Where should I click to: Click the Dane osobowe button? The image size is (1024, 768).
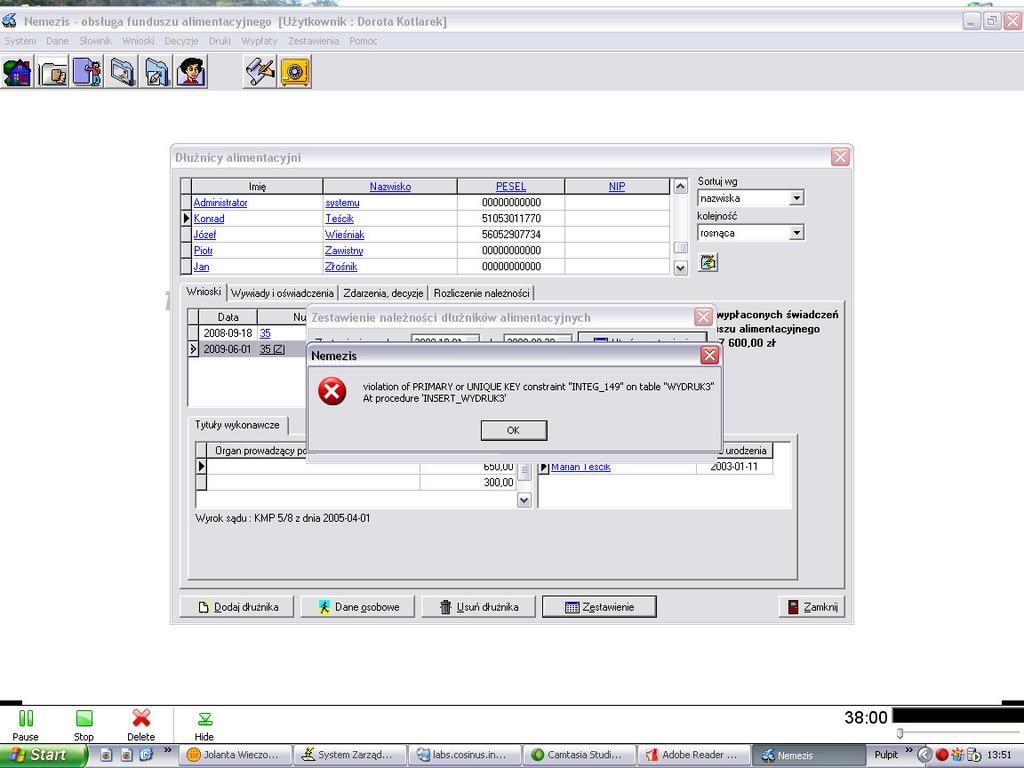(x=358, y=607)
